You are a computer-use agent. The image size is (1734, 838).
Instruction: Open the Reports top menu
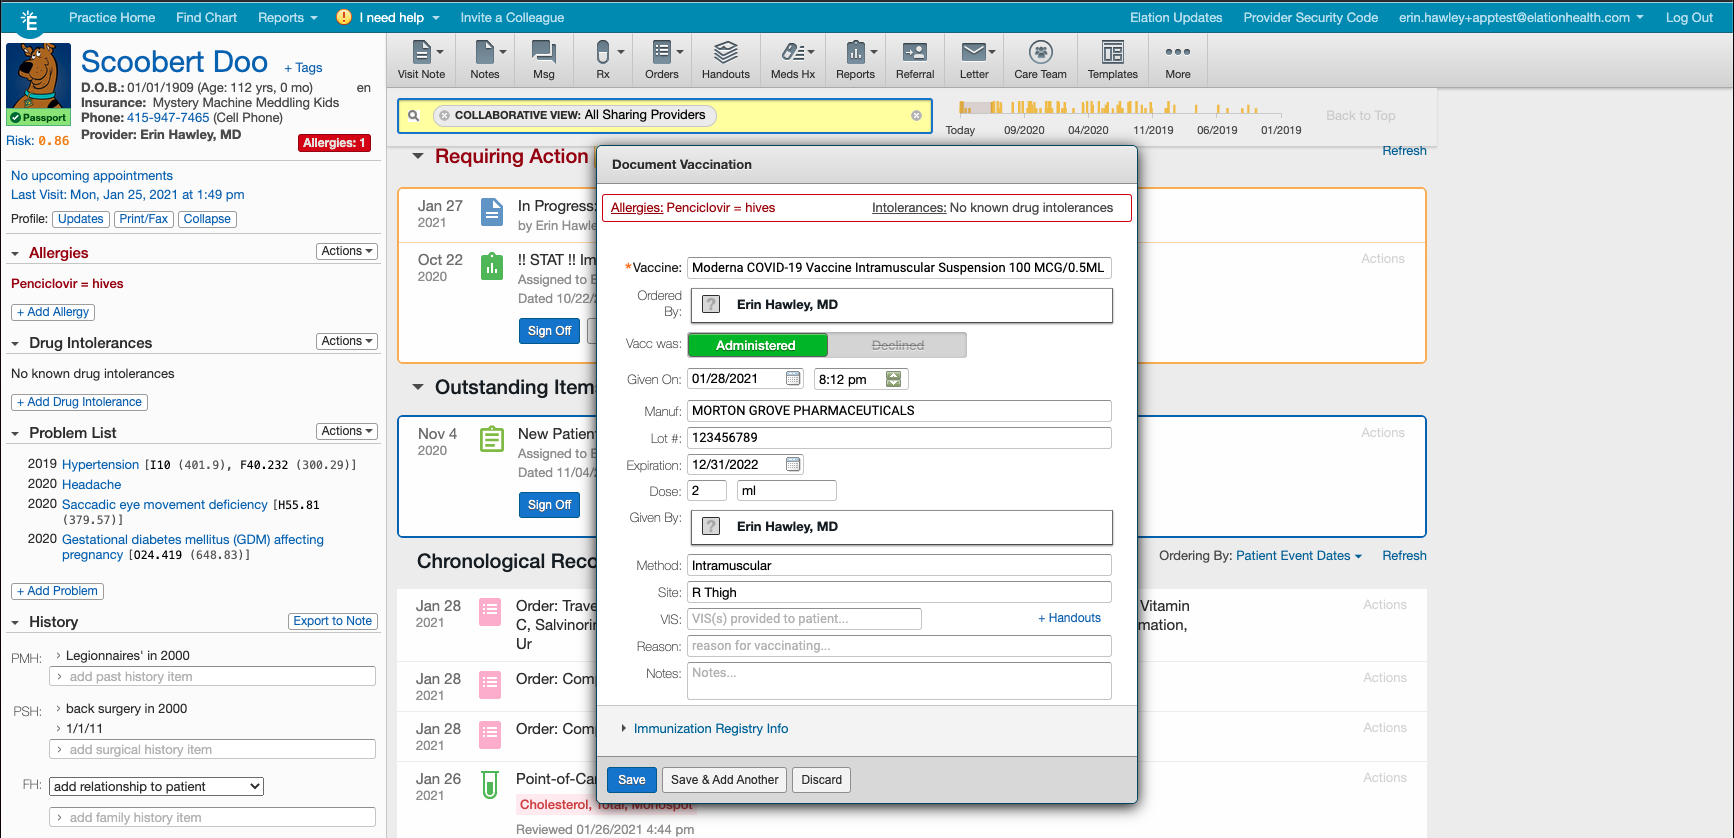coord(287,17)
